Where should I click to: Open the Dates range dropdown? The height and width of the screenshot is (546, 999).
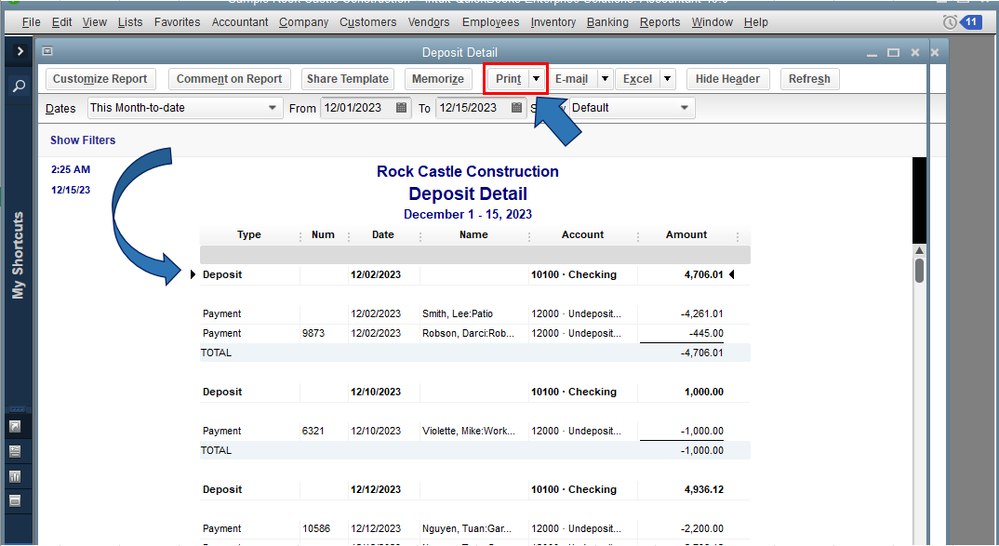click(x=272, y=108)
